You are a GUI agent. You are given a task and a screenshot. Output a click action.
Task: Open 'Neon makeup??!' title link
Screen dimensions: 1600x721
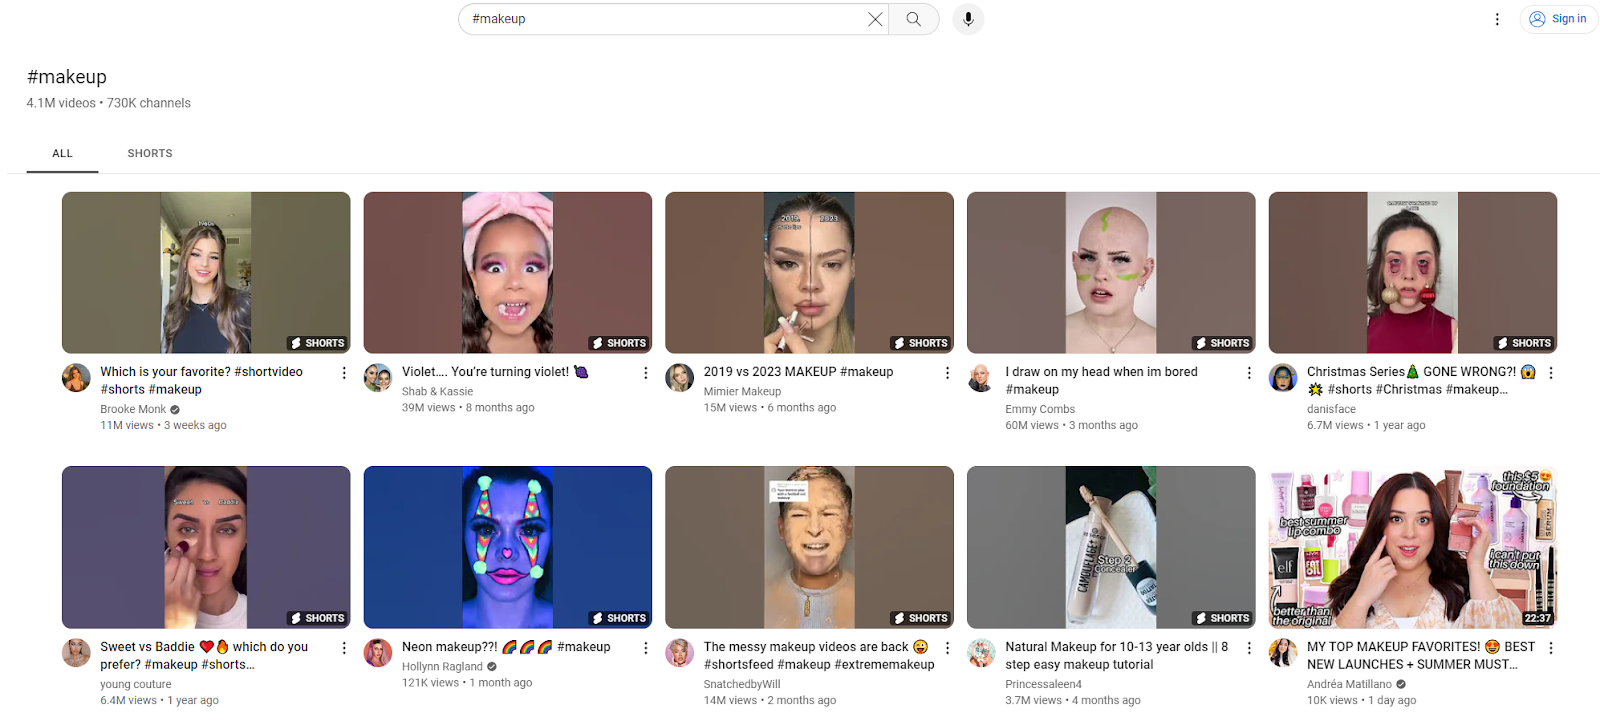pyautogui.click(x=506, y=647)
